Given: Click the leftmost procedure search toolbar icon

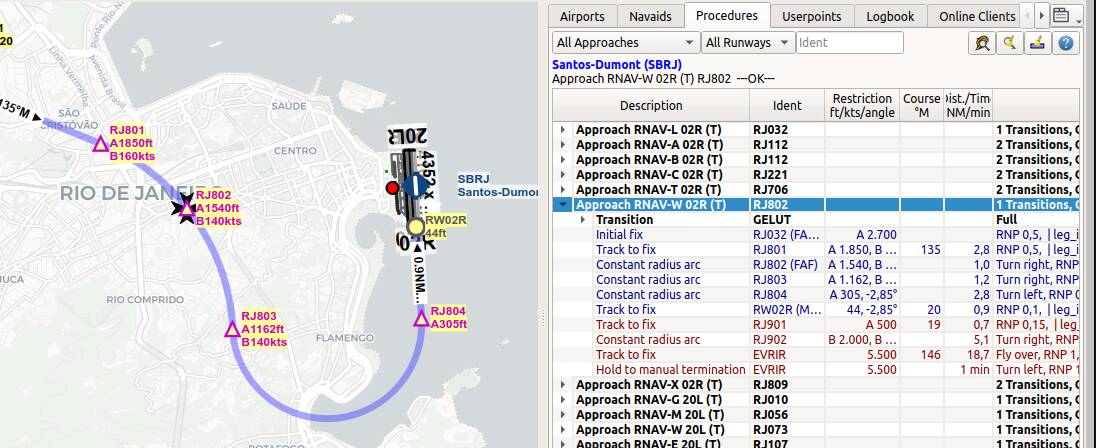Looking at the screenshot, I should coord(984,43).
